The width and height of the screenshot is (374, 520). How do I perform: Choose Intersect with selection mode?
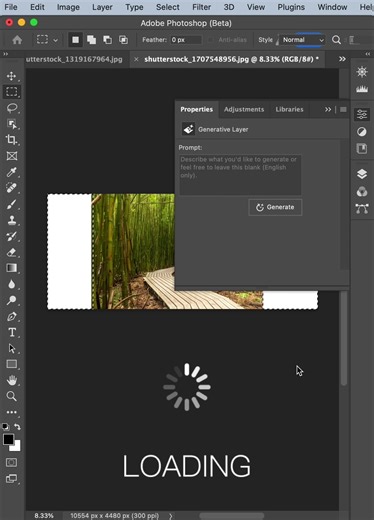tap(123, 40)
